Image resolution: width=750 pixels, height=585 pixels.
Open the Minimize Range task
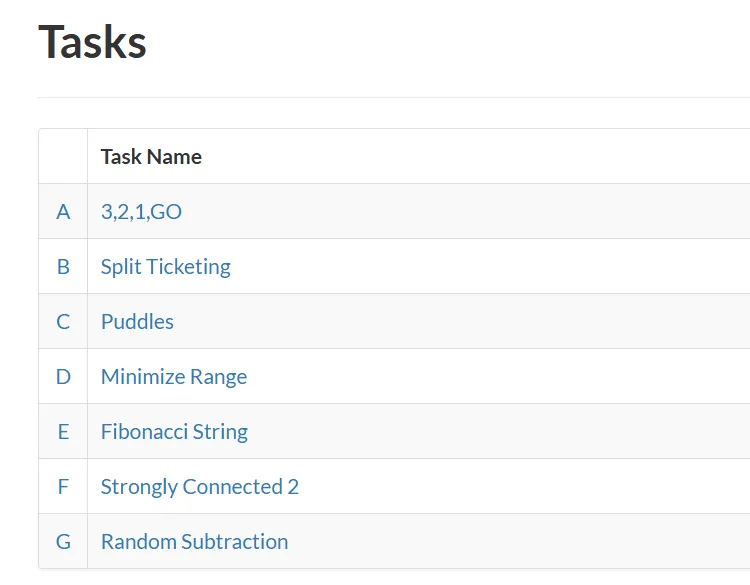pyautogui.click(x=173, y=377)
